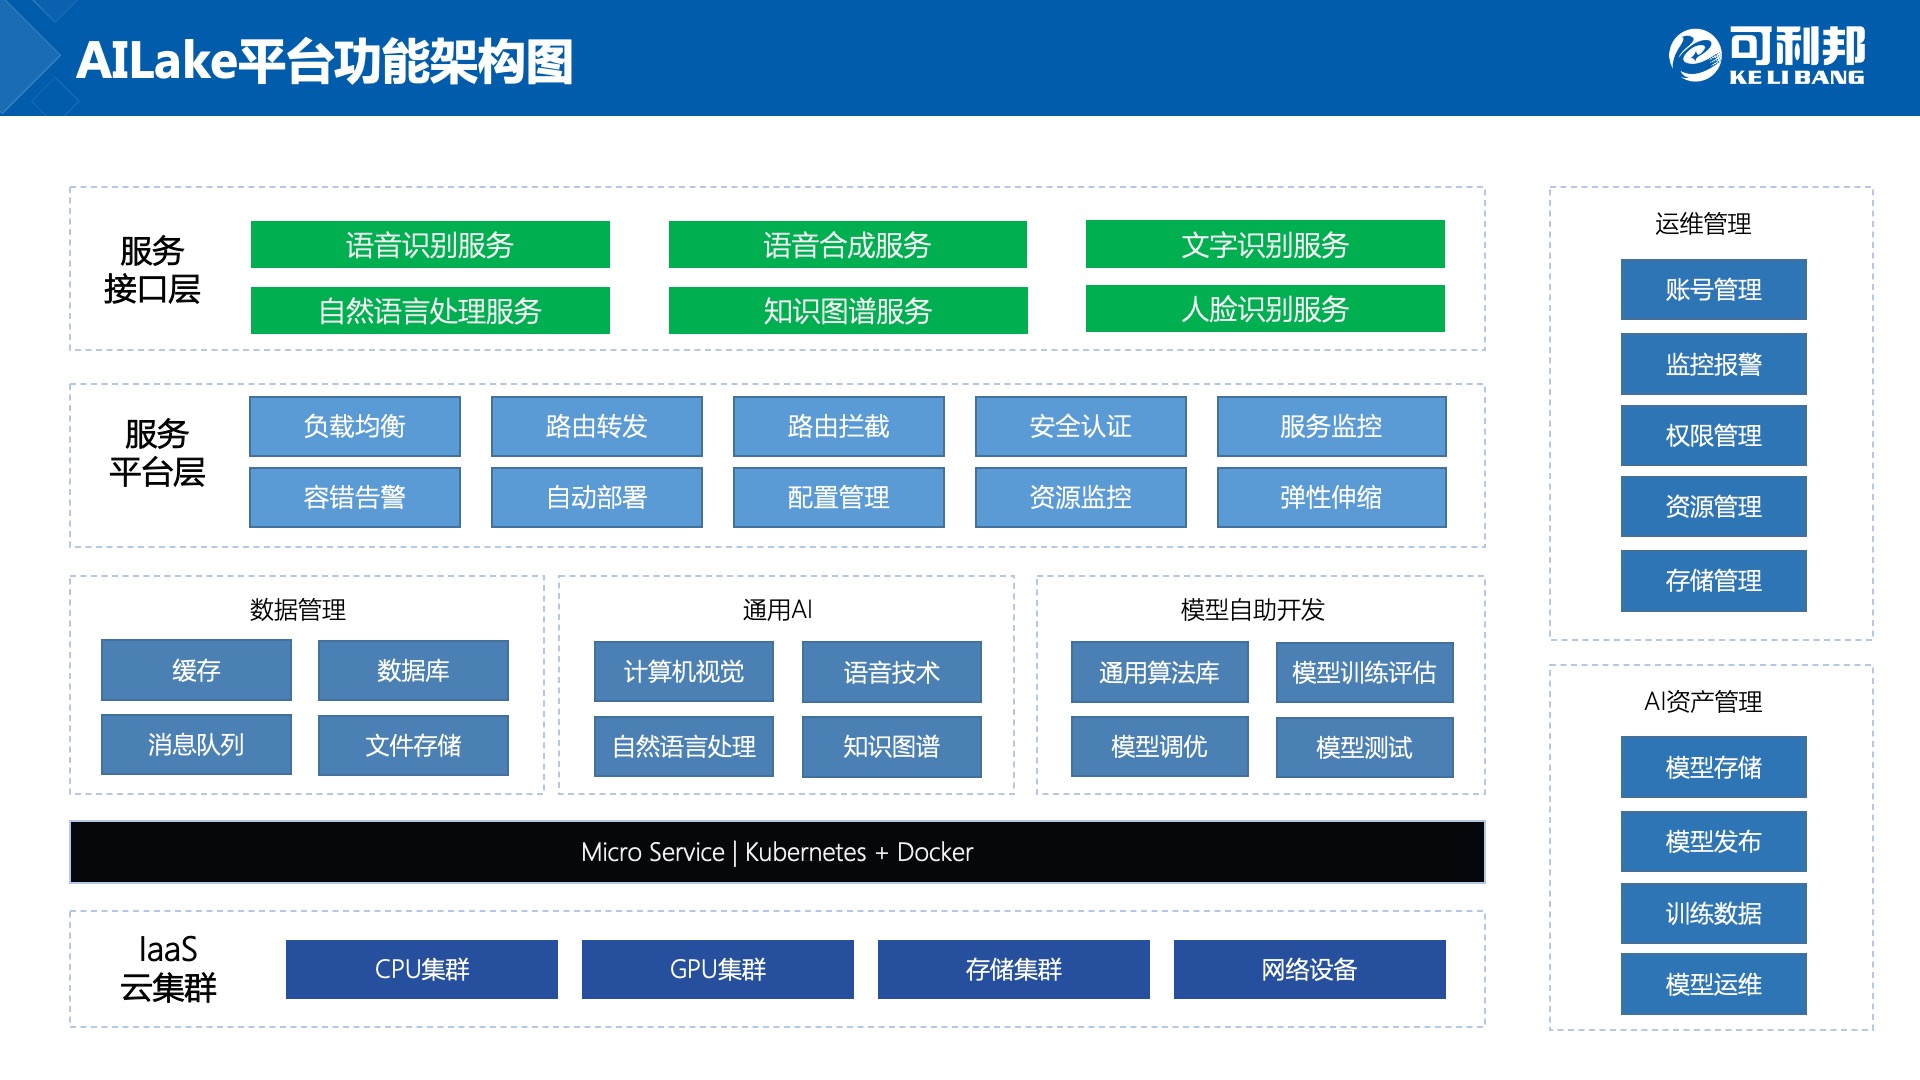Viewport: 1920px width, 1080px height.
Task: Click the 计算机视觉 box
Action: (684, 672)
